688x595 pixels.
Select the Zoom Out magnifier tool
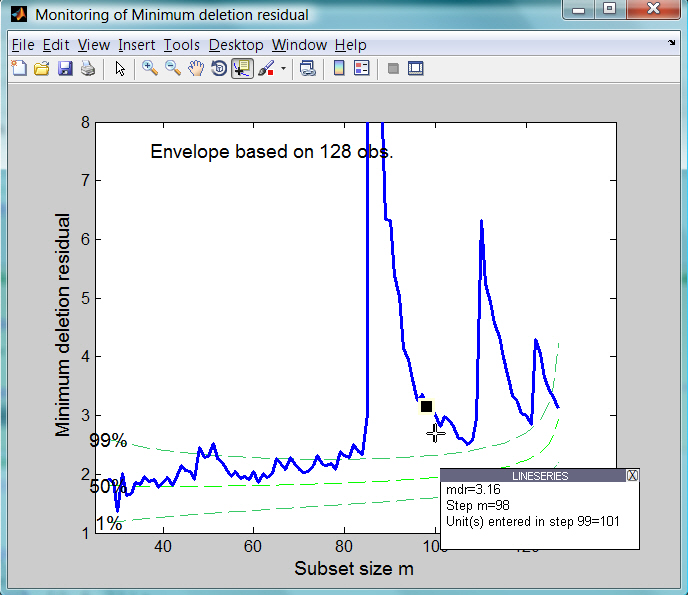(x=173, y=69)
